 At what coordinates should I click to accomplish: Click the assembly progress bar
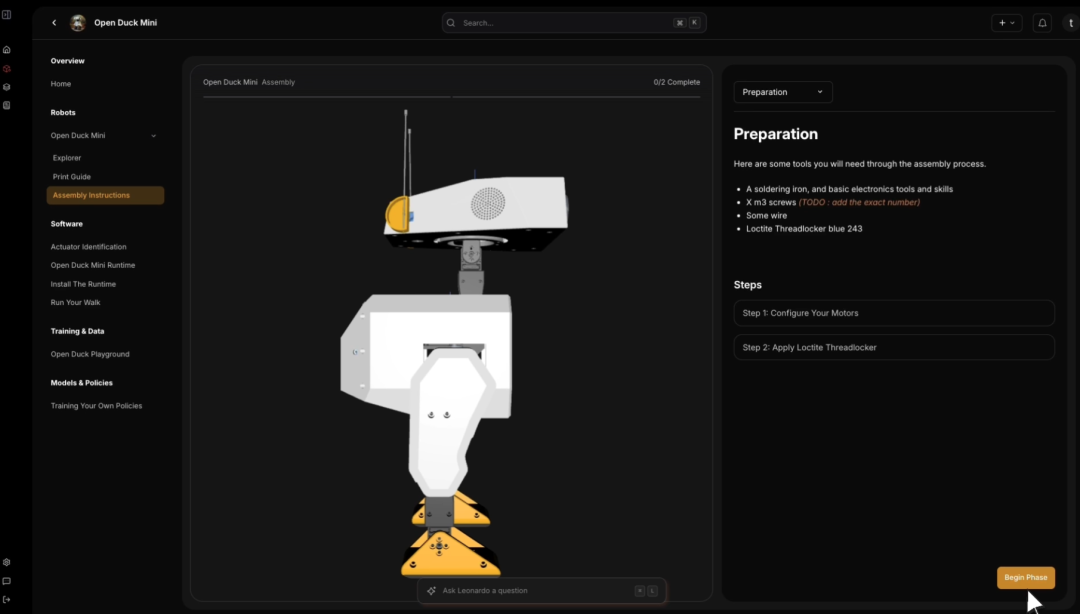click(x=451, y=97)
